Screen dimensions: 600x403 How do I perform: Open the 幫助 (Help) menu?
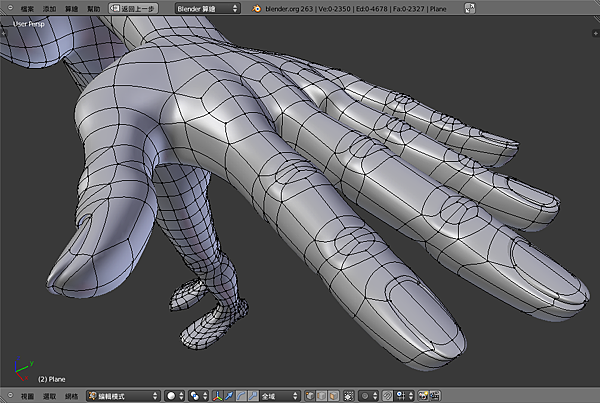[93, 8]
